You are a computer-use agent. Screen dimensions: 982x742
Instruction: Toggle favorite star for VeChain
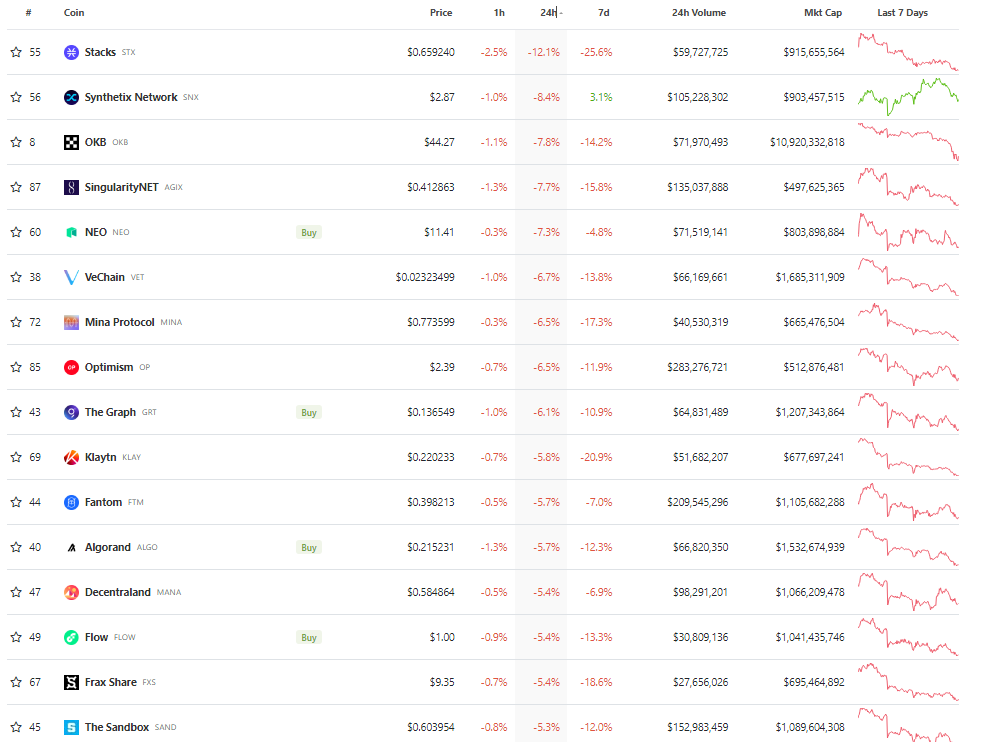coord(16,277)
